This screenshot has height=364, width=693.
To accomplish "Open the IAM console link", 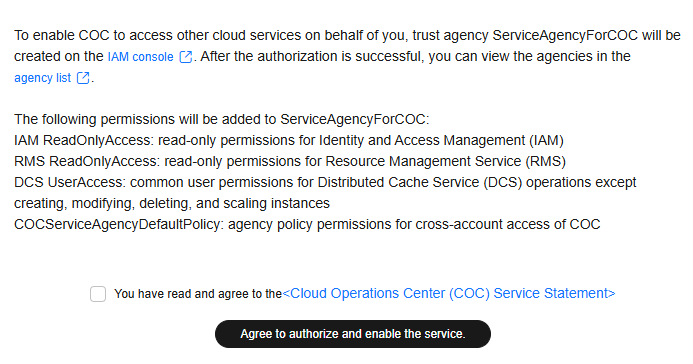I will point(141,57).
